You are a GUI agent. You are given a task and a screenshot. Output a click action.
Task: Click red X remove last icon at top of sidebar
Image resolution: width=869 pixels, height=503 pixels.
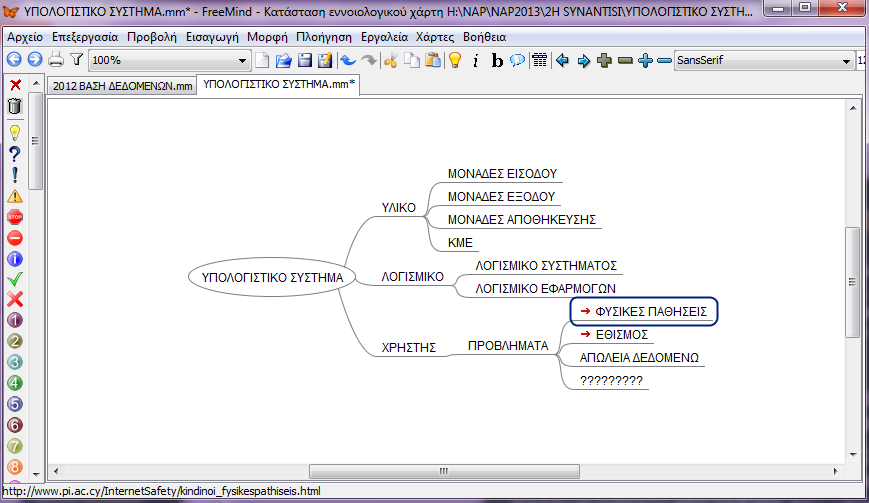[x=16, y=85]
